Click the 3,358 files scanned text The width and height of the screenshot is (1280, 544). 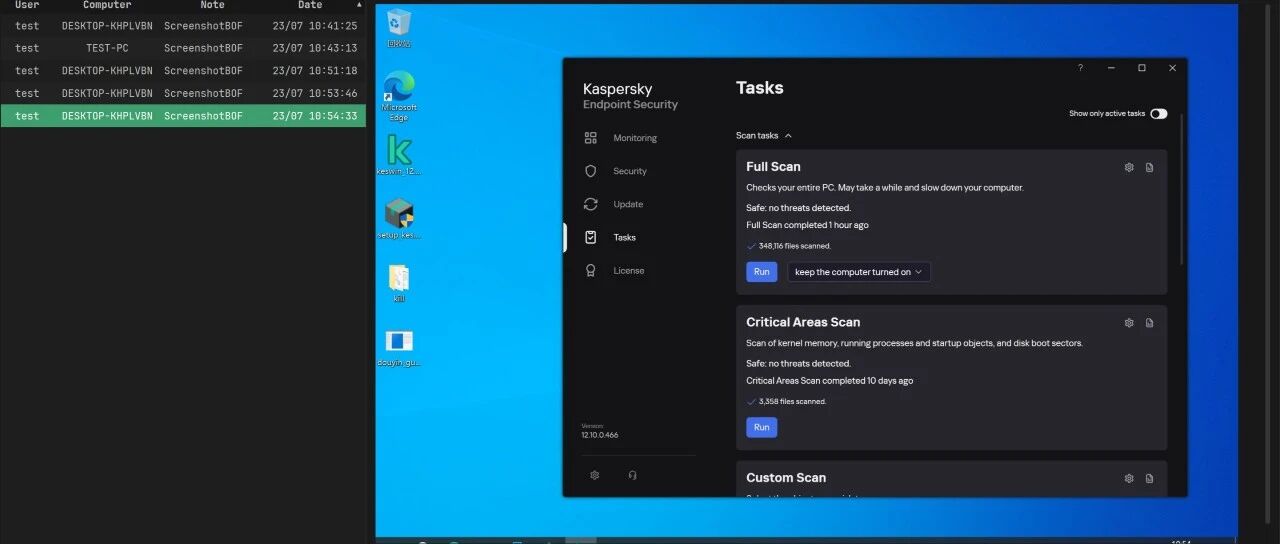[x=792, y=402]
